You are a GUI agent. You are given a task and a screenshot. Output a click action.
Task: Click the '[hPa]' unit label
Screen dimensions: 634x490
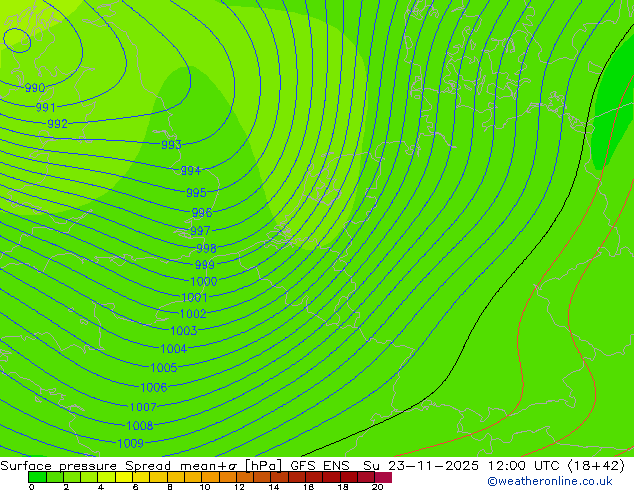point(264,466)
